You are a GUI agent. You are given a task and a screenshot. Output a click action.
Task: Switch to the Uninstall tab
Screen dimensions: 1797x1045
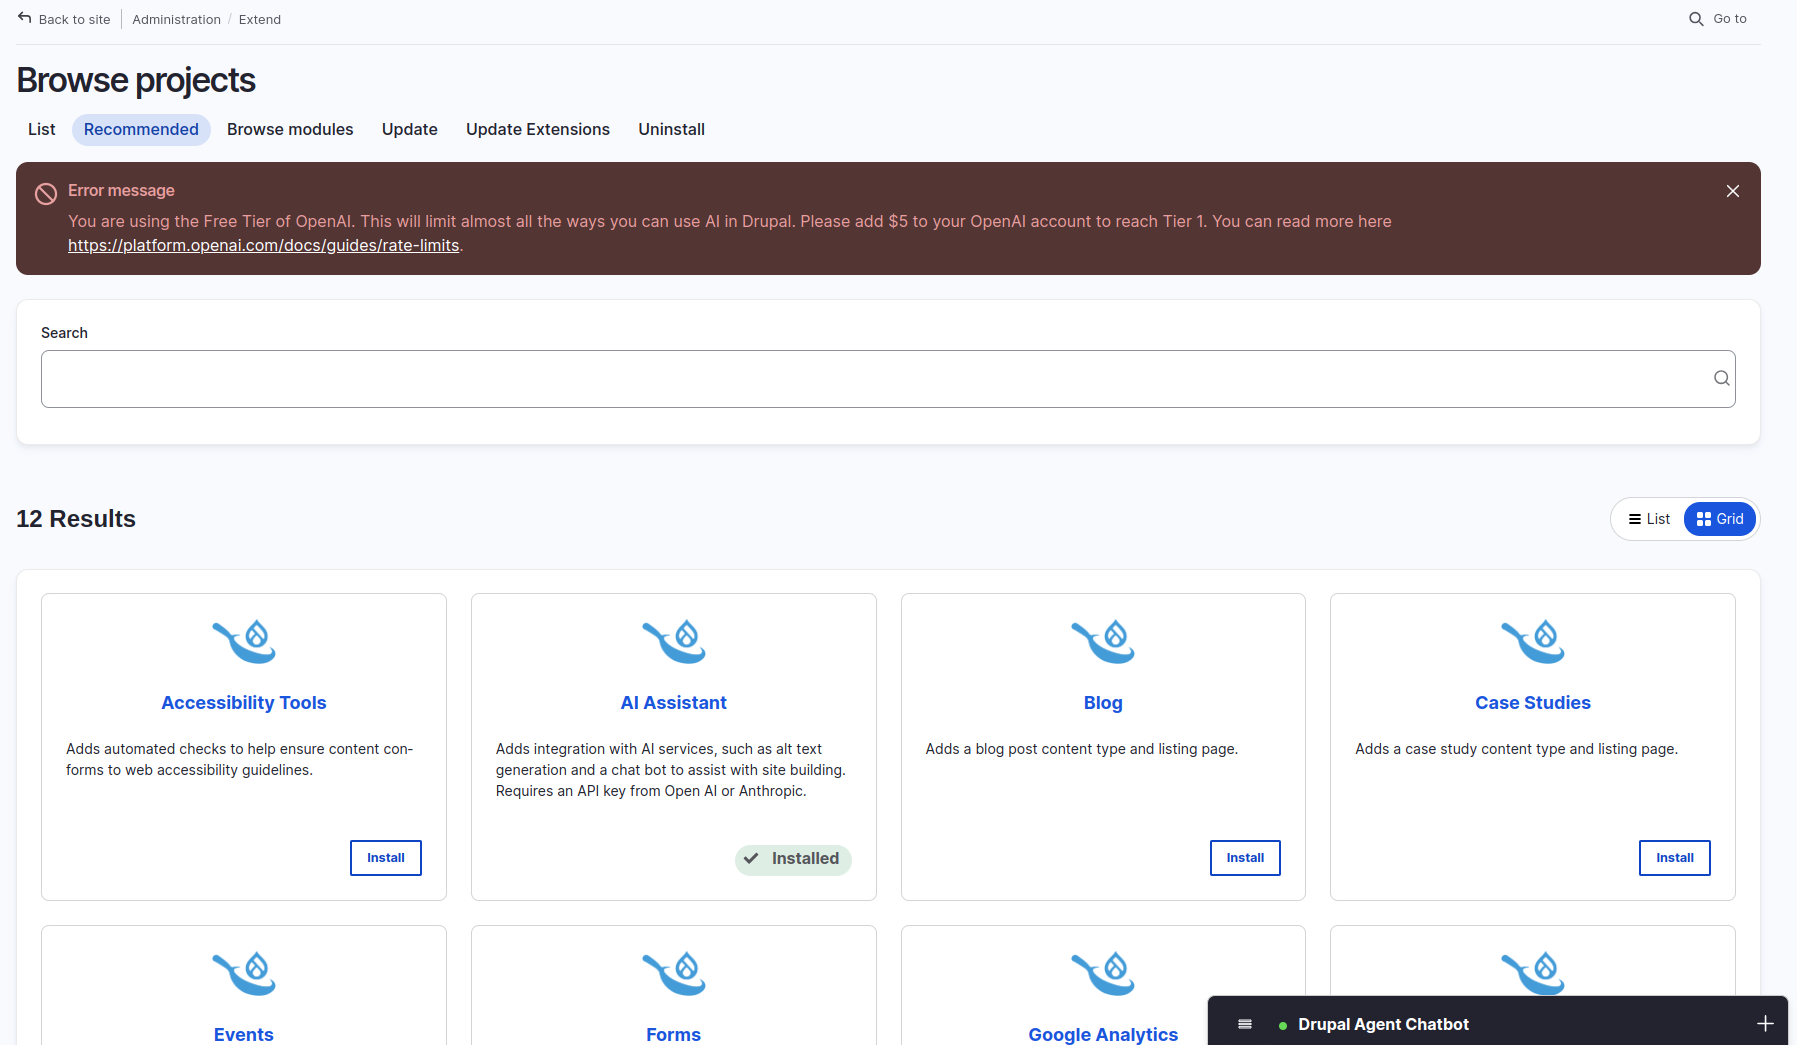[x=672, y=130]
